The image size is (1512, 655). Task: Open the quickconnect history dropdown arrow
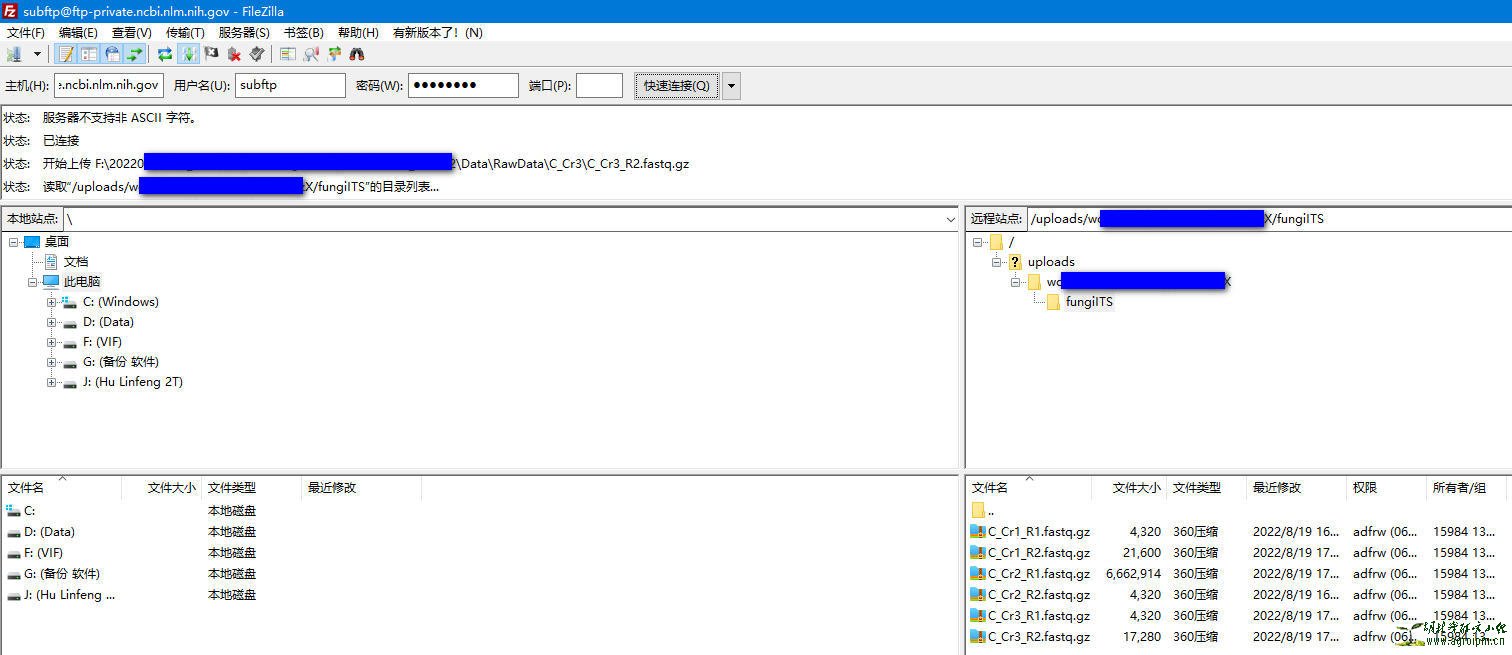click(x=732, y=86)
